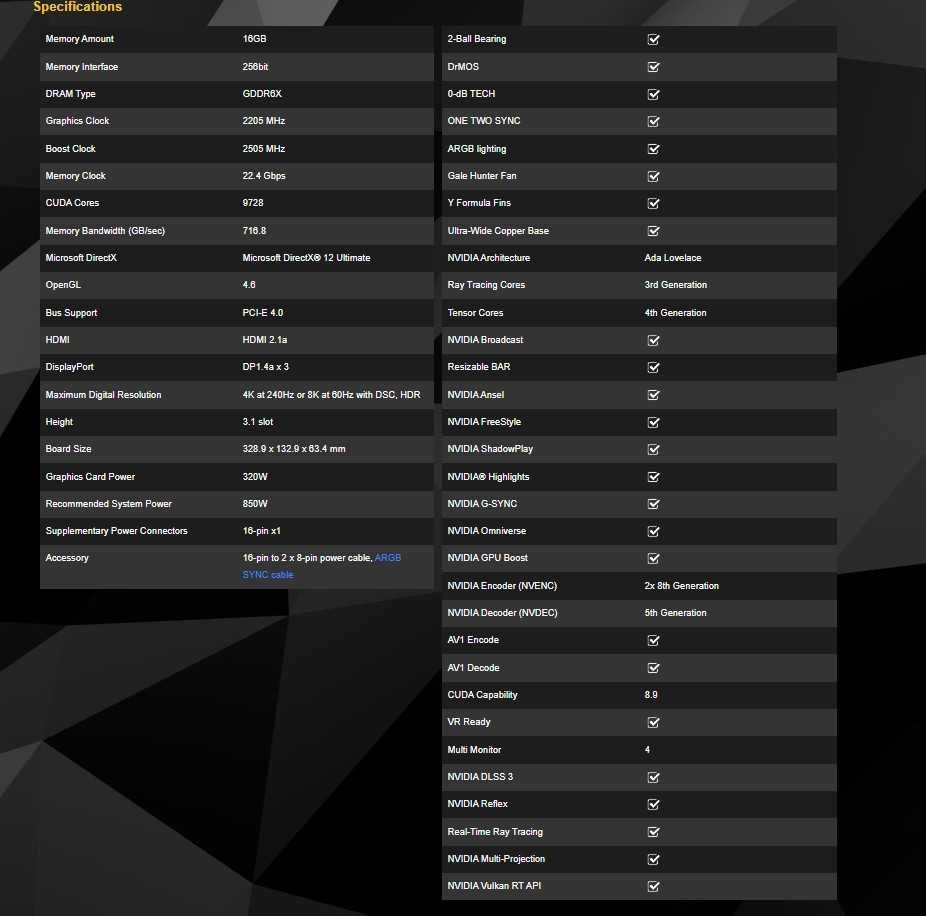This screenshot has width=926, height=916.
Task: Click the Accessory row label
Action: tap(67, 559)
